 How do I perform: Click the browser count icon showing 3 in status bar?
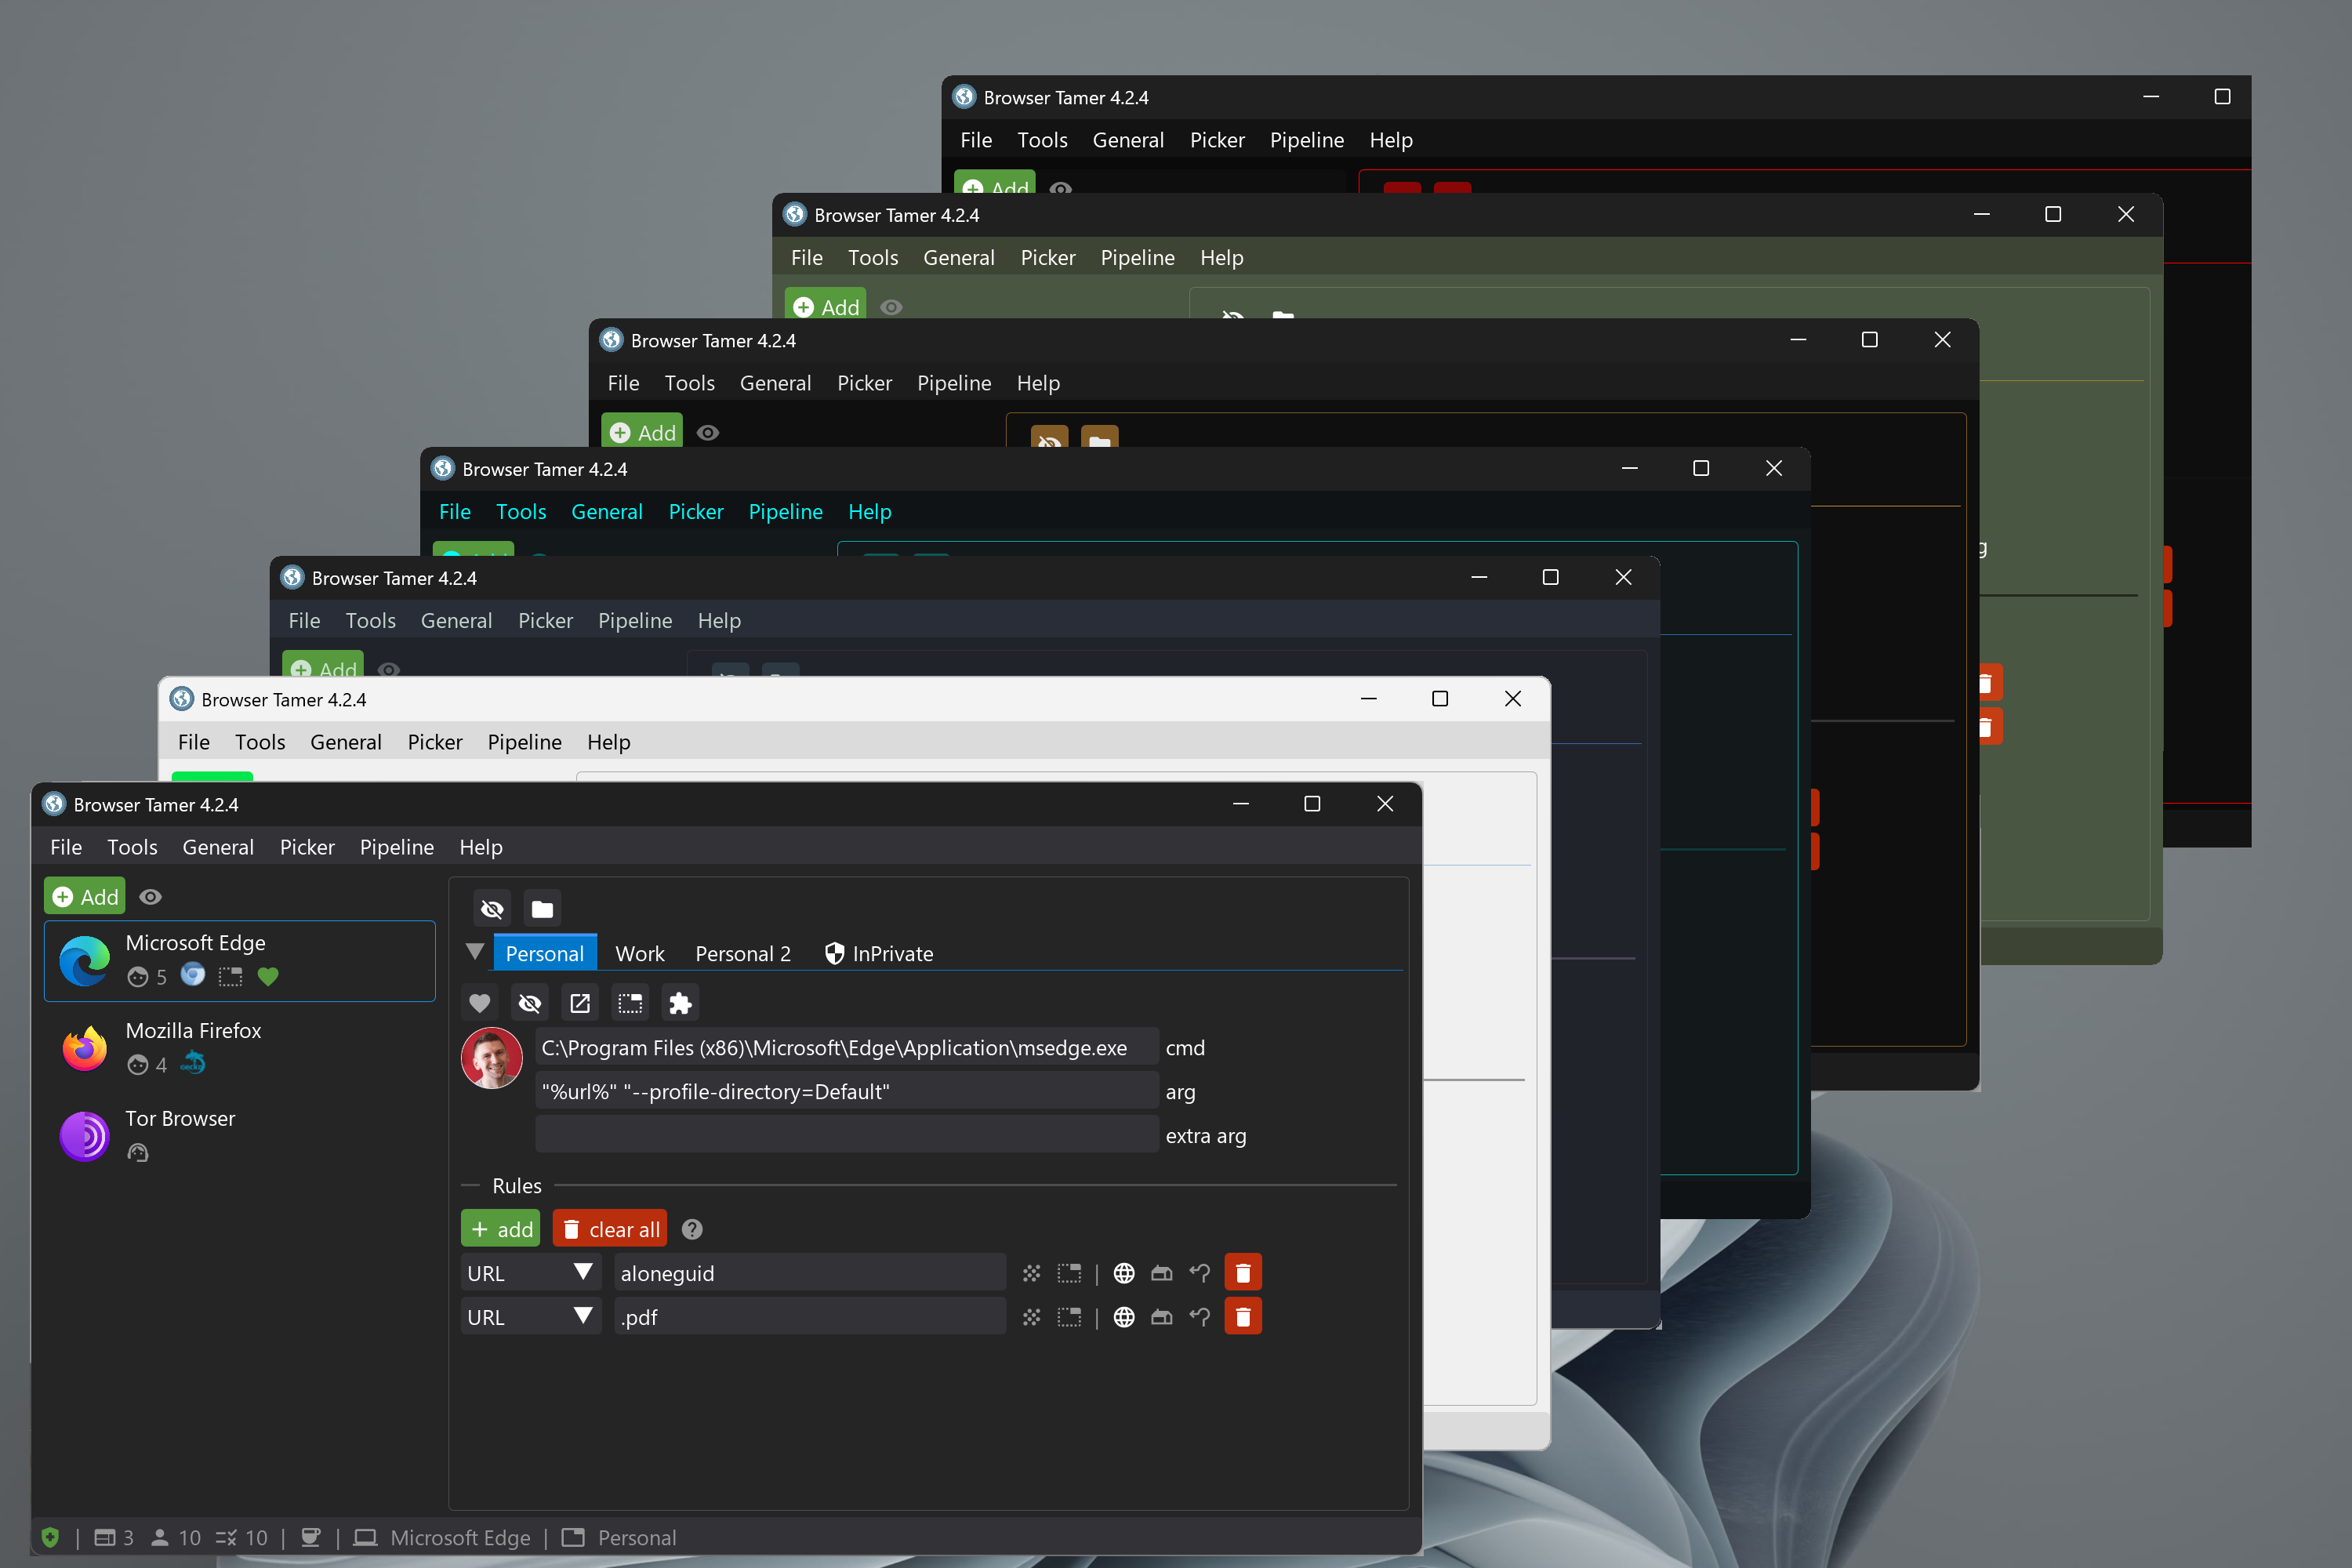[x=105, y=1537]
